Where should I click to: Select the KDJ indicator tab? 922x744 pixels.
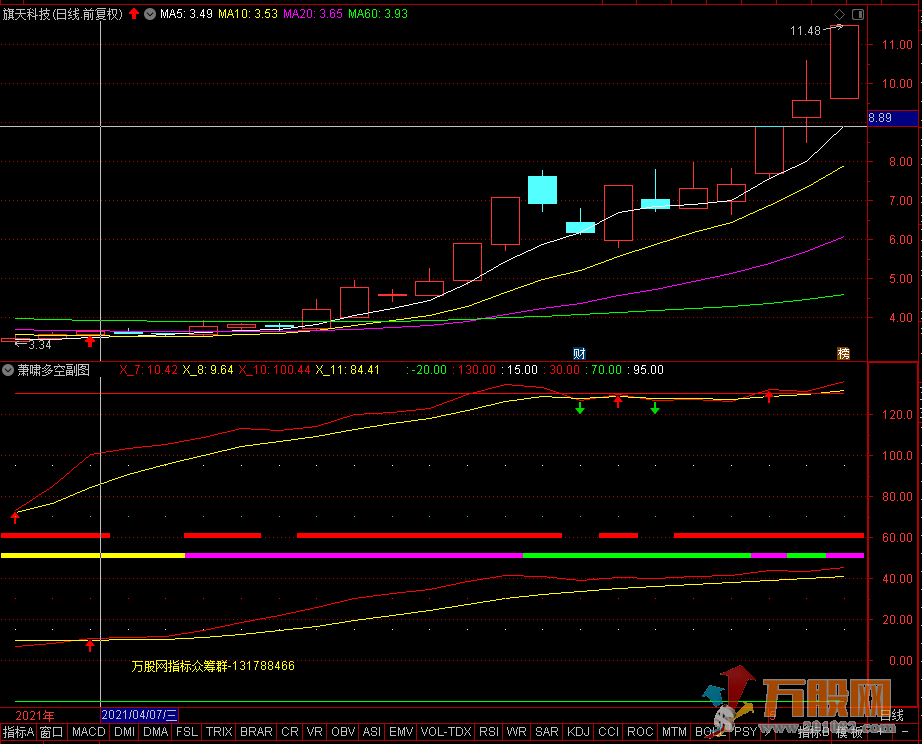tap(578, 732)
